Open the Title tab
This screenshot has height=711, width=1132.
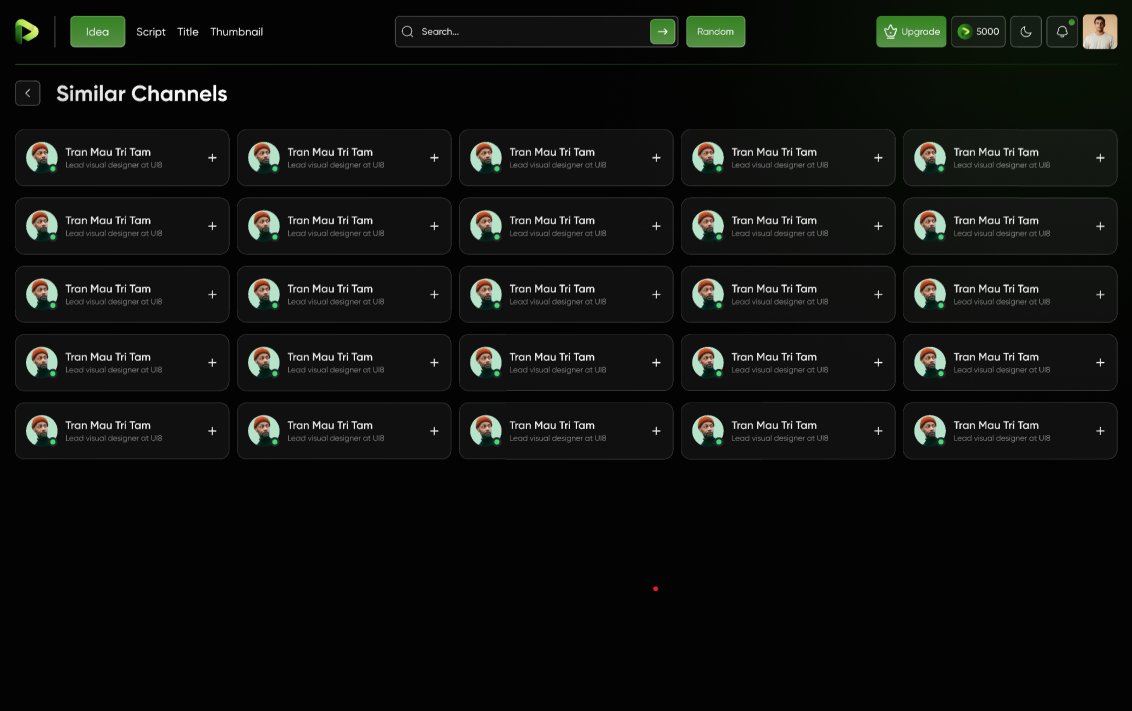[188, 32]
